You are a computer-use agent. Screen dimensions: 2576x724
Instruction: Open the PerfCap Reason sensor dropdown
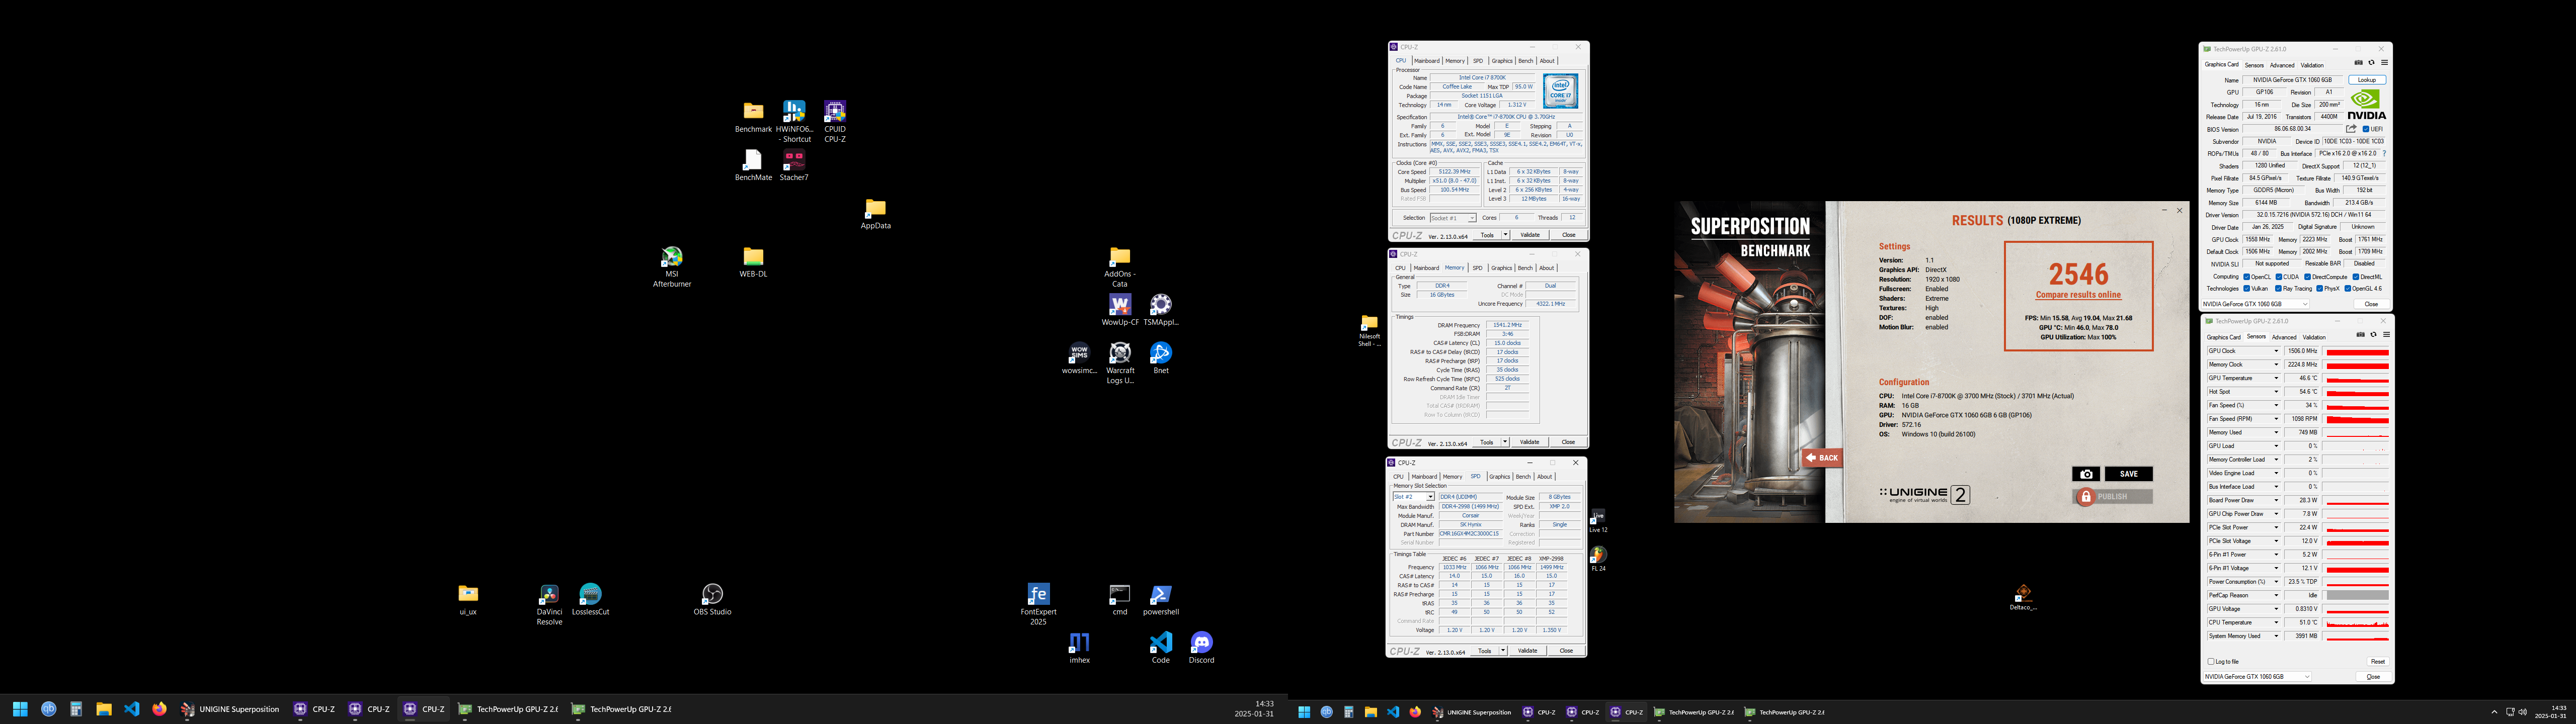(2277, 595)
